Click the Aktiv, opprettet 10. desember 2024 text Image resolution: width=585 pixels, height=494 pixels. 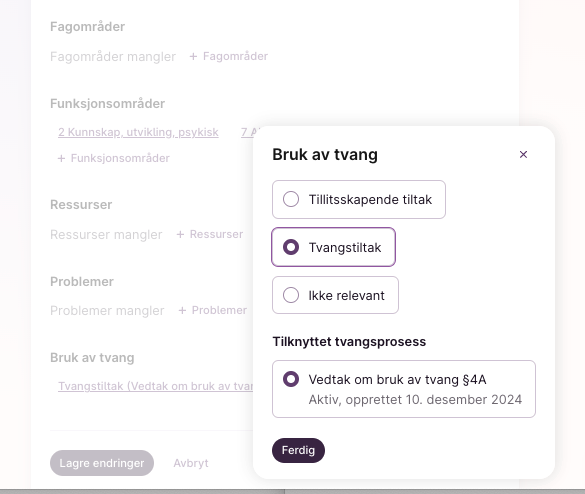415,400
